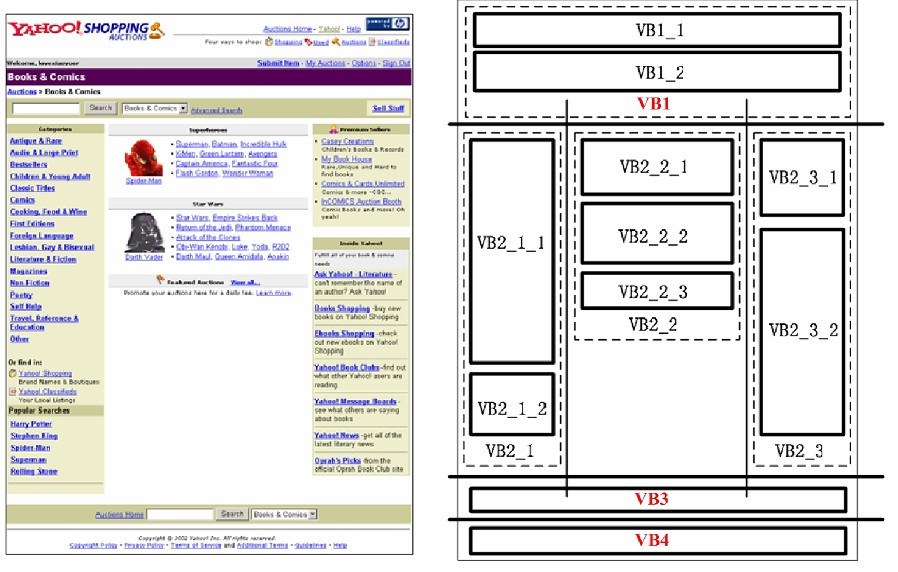Open the Captain America link
Viewport: 898px width, 572px height.
click(x=202, y=163)
